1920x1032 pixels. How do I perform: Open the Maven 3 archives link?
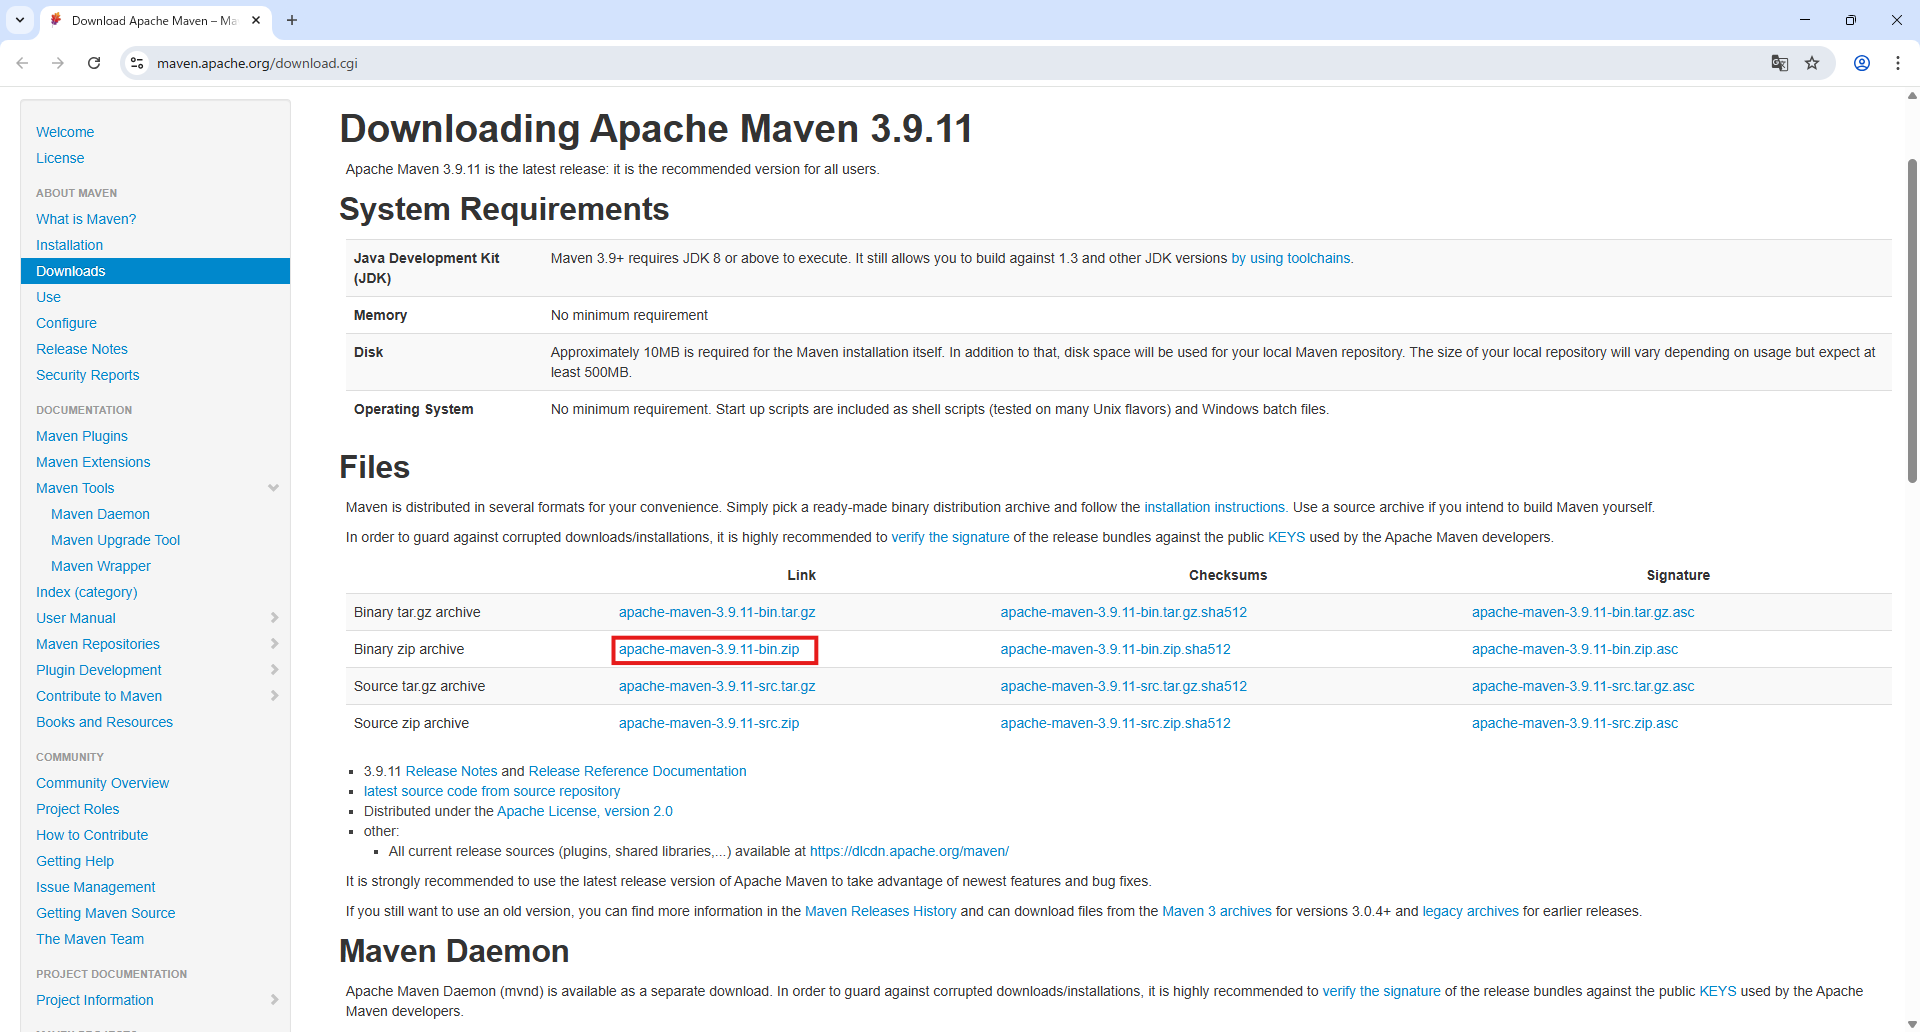(1217, 911)
